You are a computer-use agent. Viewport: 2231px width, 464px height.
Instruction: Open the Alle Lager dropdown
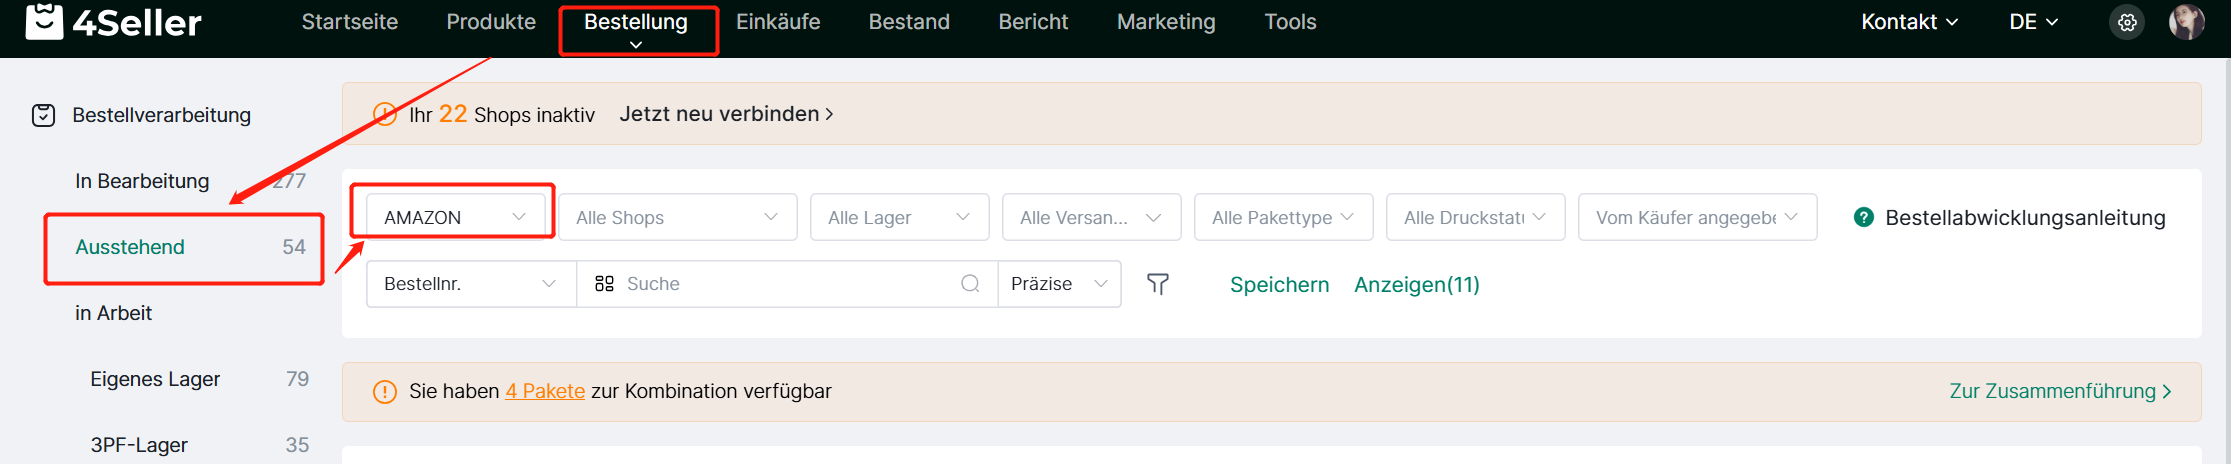click(899, 217)
